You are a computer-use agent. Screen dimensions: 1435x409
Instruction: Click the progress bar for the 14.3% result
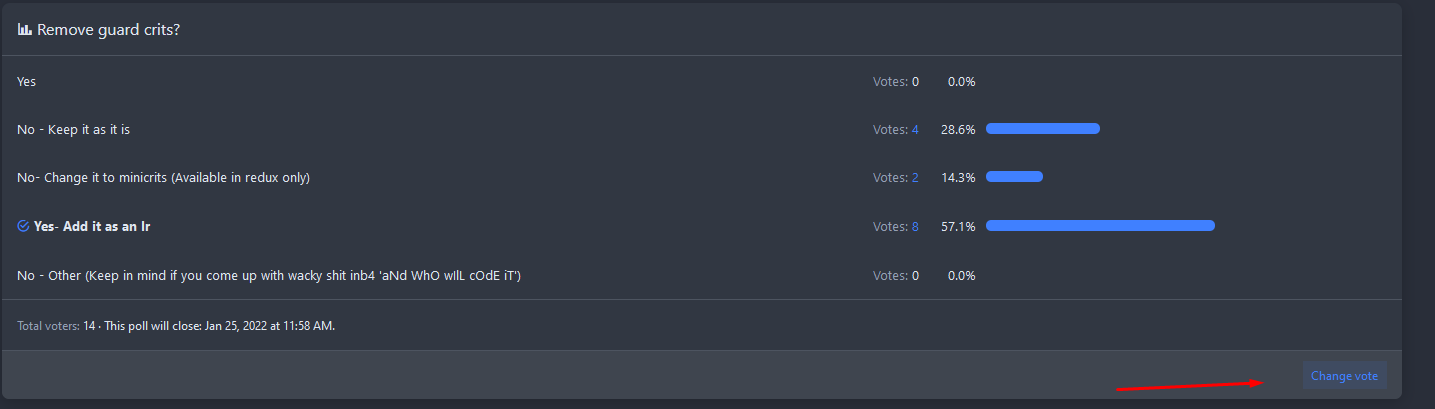point(1014,177)
